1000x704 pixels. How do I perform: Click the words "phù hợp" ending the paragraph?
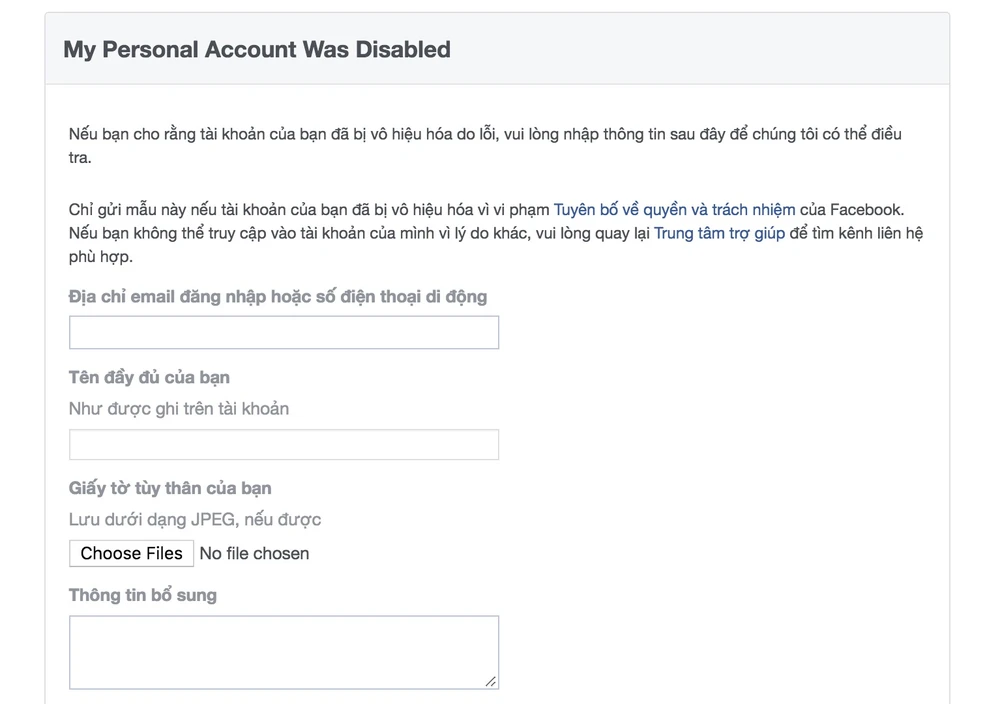coord(100,257)
